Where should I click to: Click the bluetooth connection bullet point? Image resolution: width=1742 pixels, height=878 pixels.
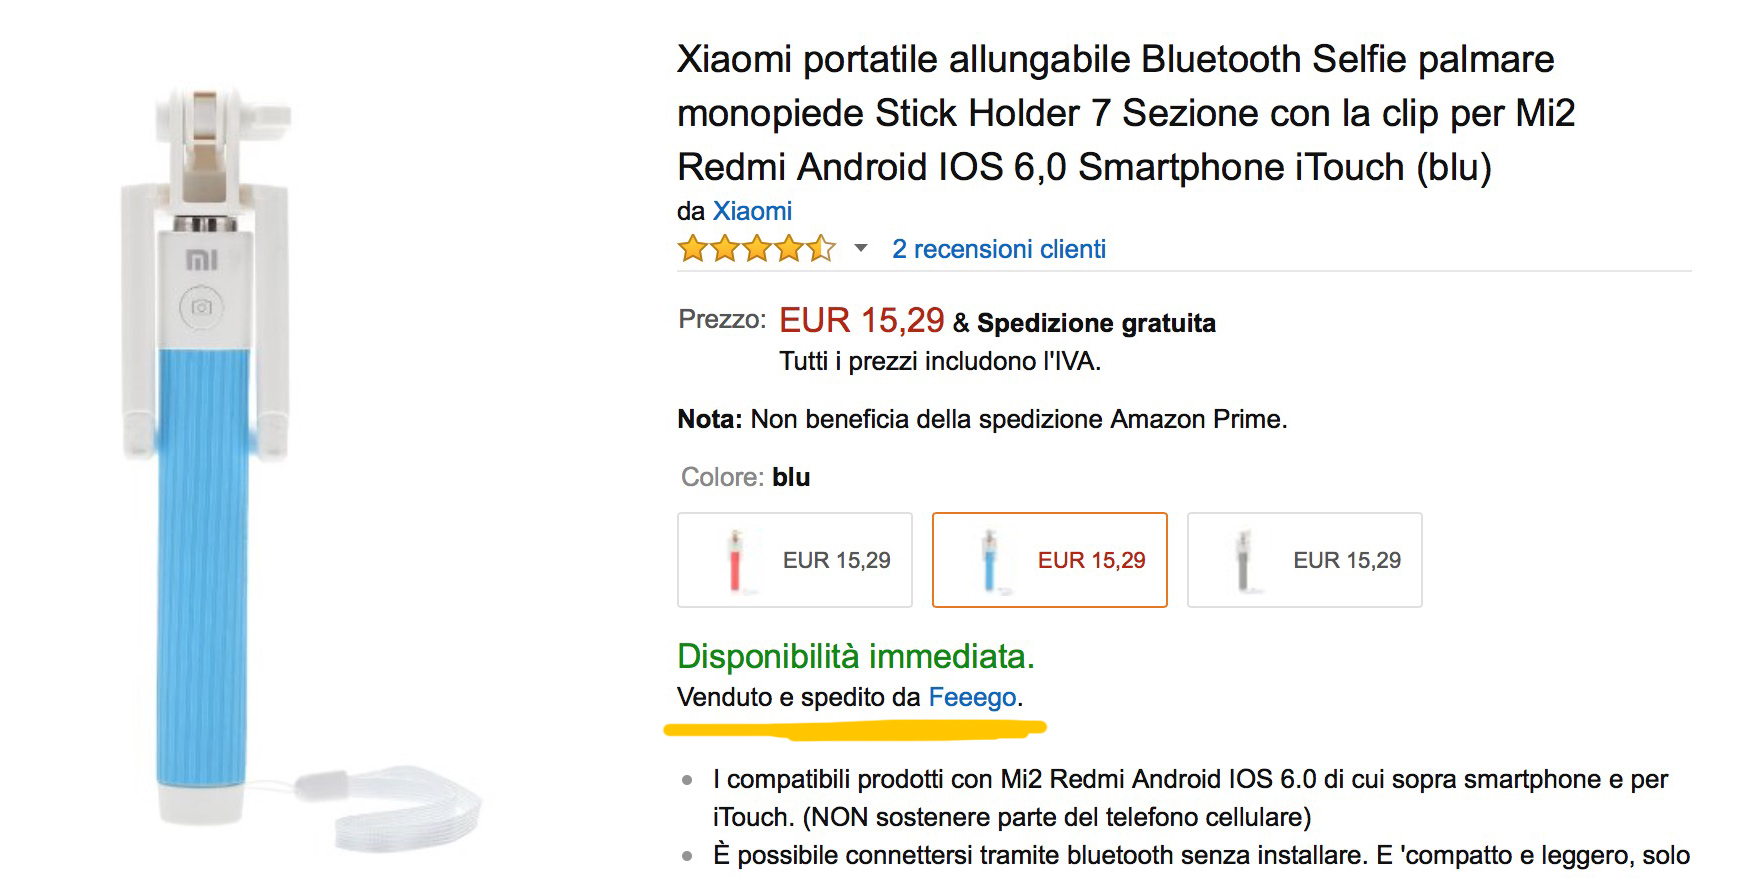coord(1200,855)
